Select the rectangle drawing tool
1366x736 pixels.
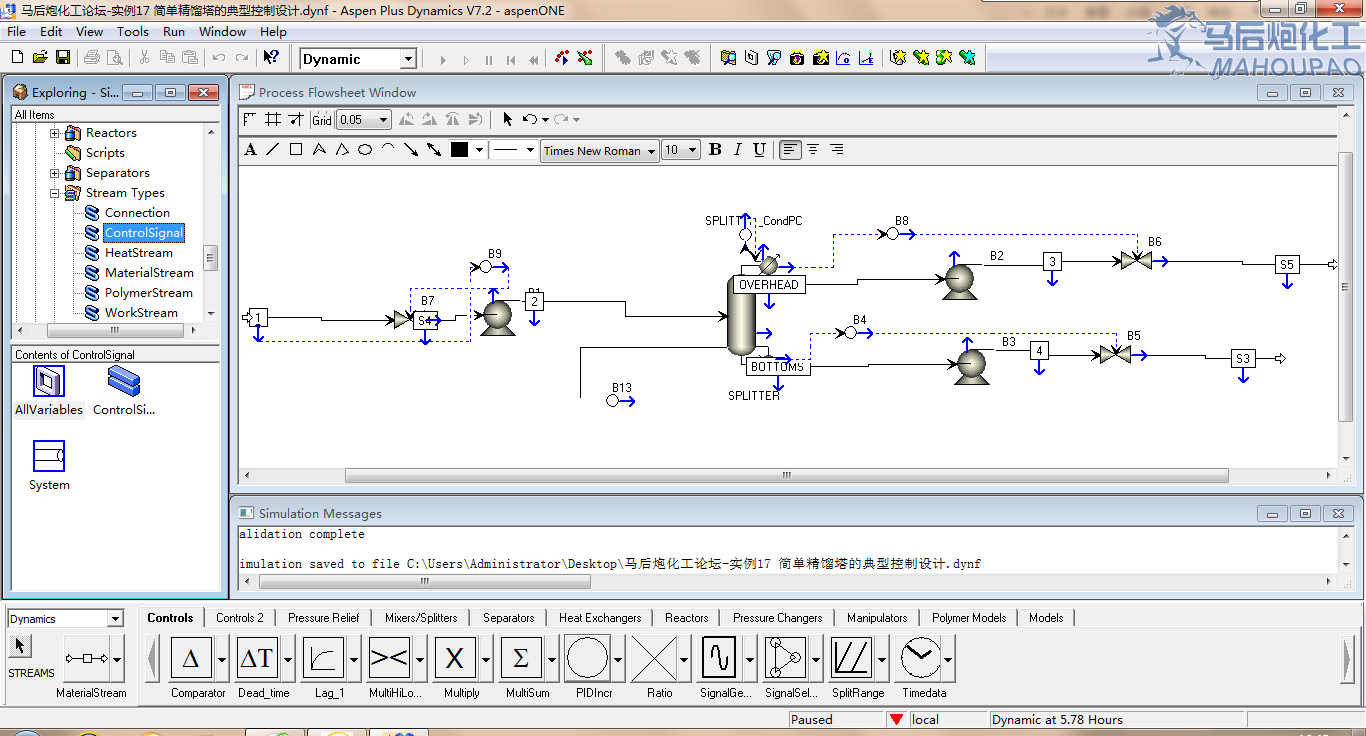[296, 150]
